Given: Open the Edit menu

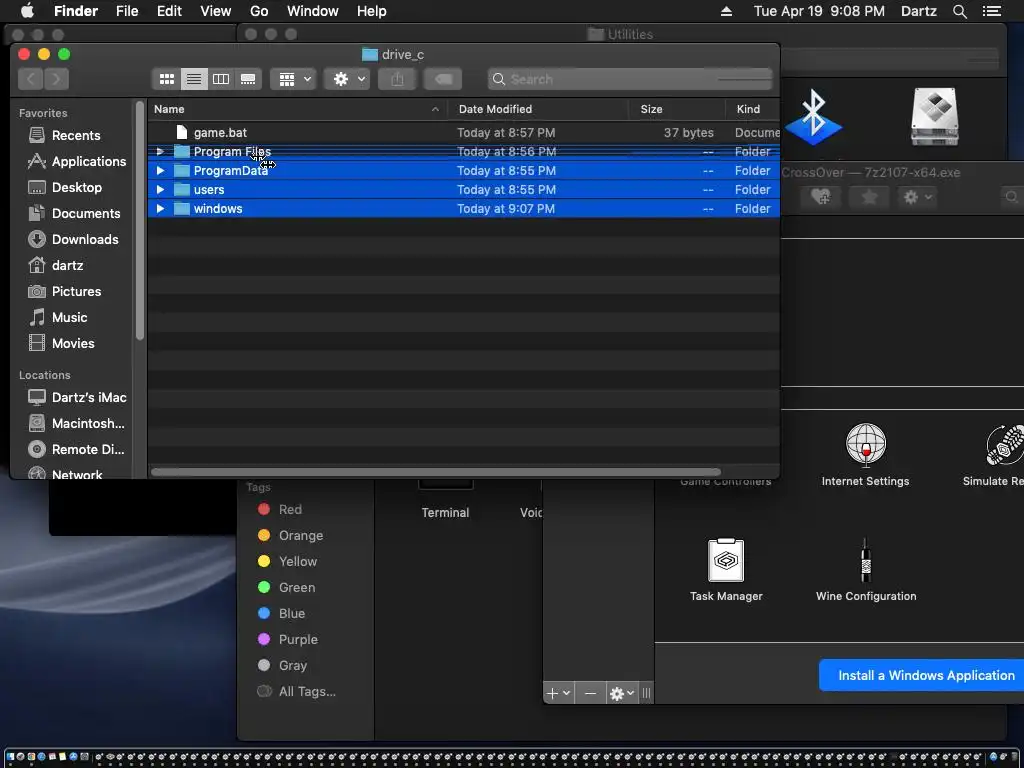Looking at the screenshot, I should [169, 11].
